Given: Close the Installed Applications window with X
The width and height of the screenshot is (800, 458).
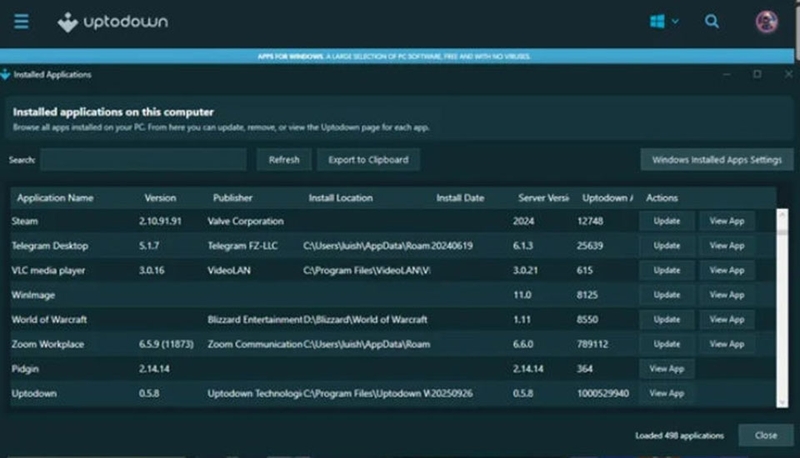Looking at the screenshot, I should [x=788, y=74].
